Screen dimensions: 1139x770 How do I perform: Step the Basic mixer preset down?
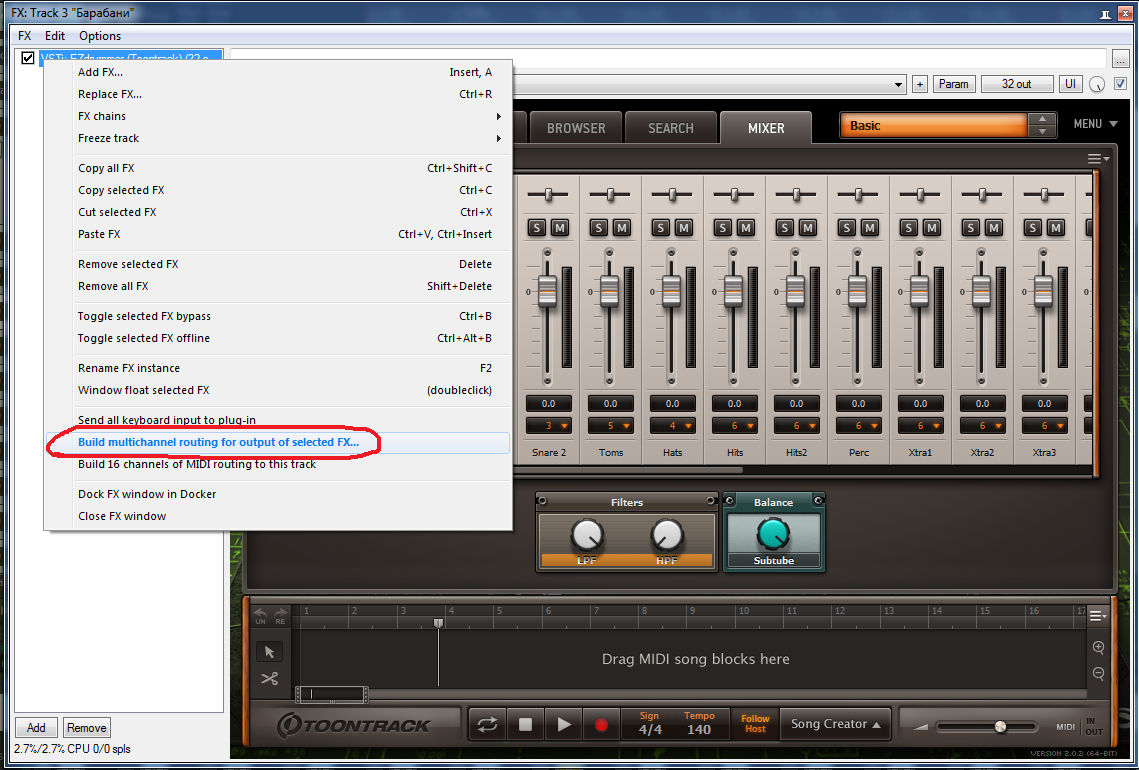(1042, 131)
